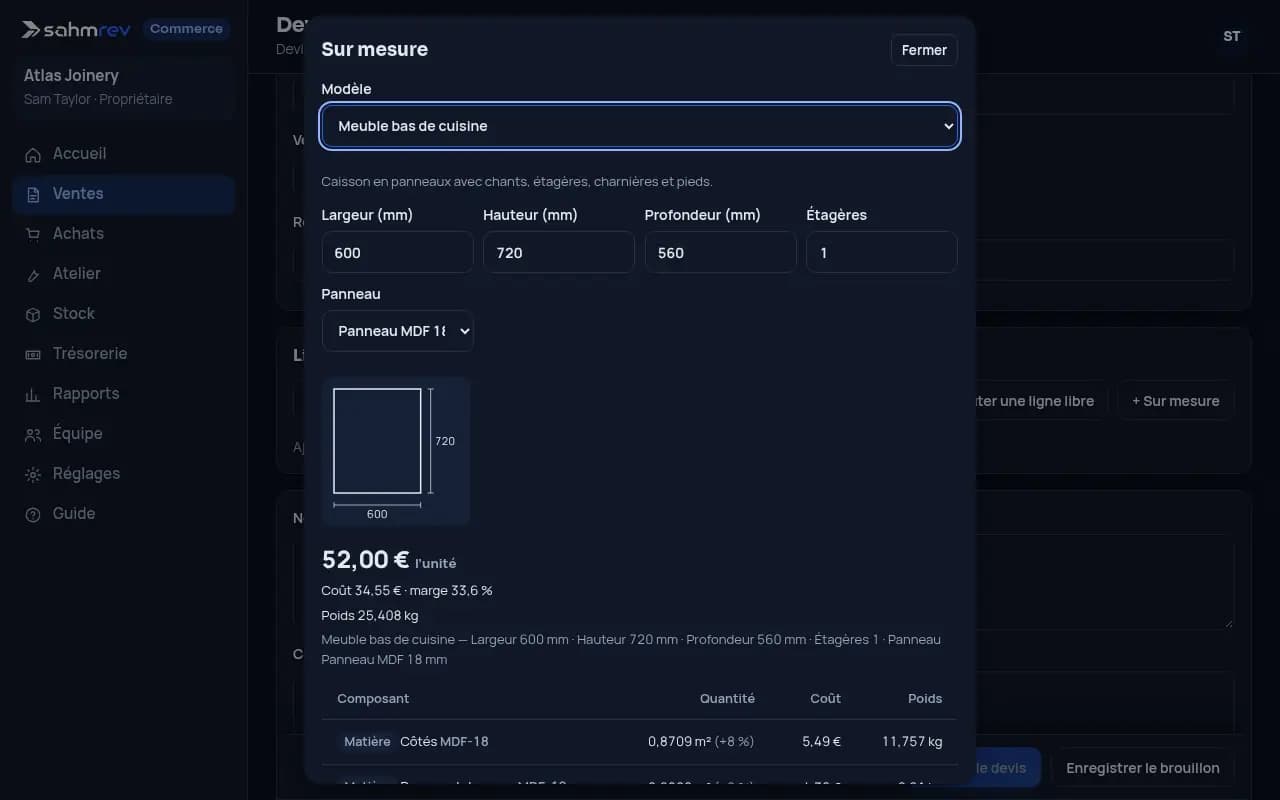This screenshot has width=1280, height=800.
Task: Click the Atelier tool icon
Action: coord(33,274)
